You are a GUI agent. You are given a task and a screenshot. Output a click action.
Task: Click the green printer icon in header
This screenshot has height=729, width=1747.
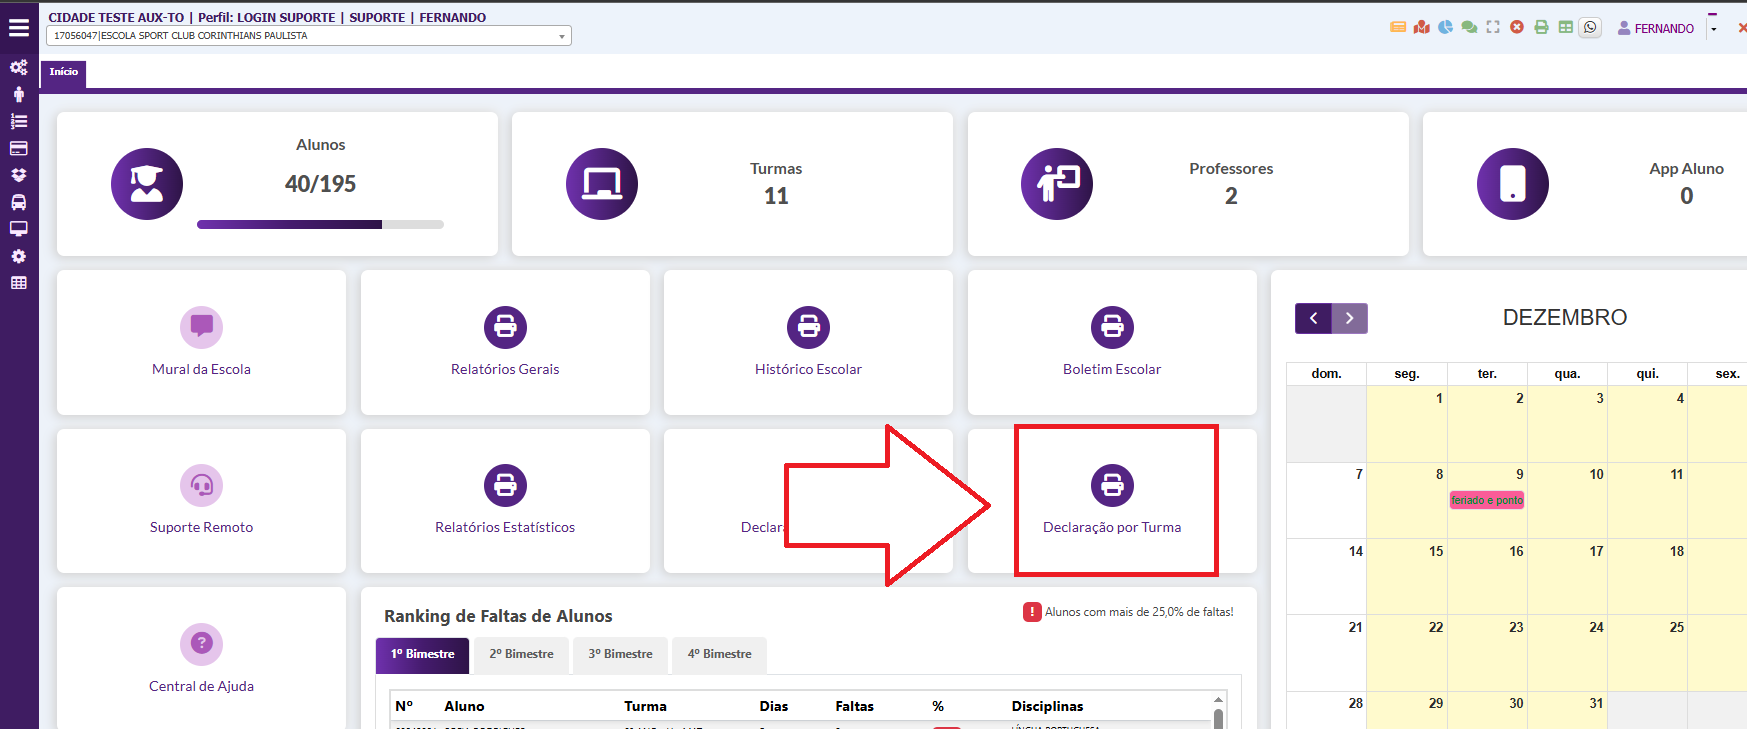1541,28
